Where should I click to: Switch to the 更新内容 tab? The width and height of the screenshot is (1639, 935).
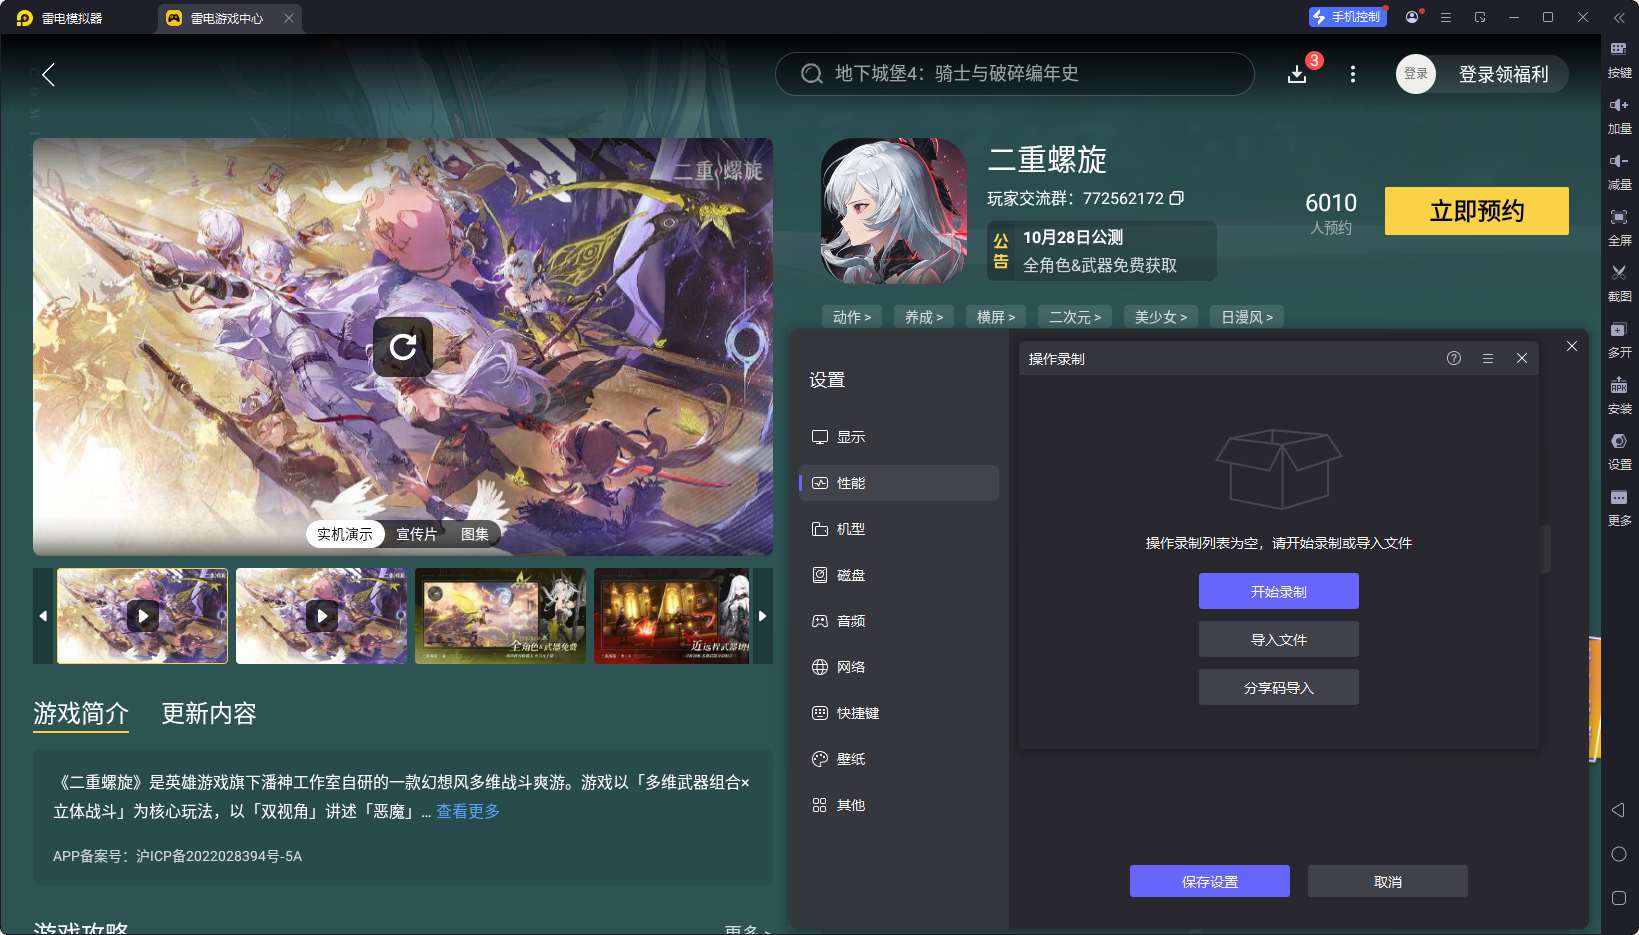(x=208, y=713)
